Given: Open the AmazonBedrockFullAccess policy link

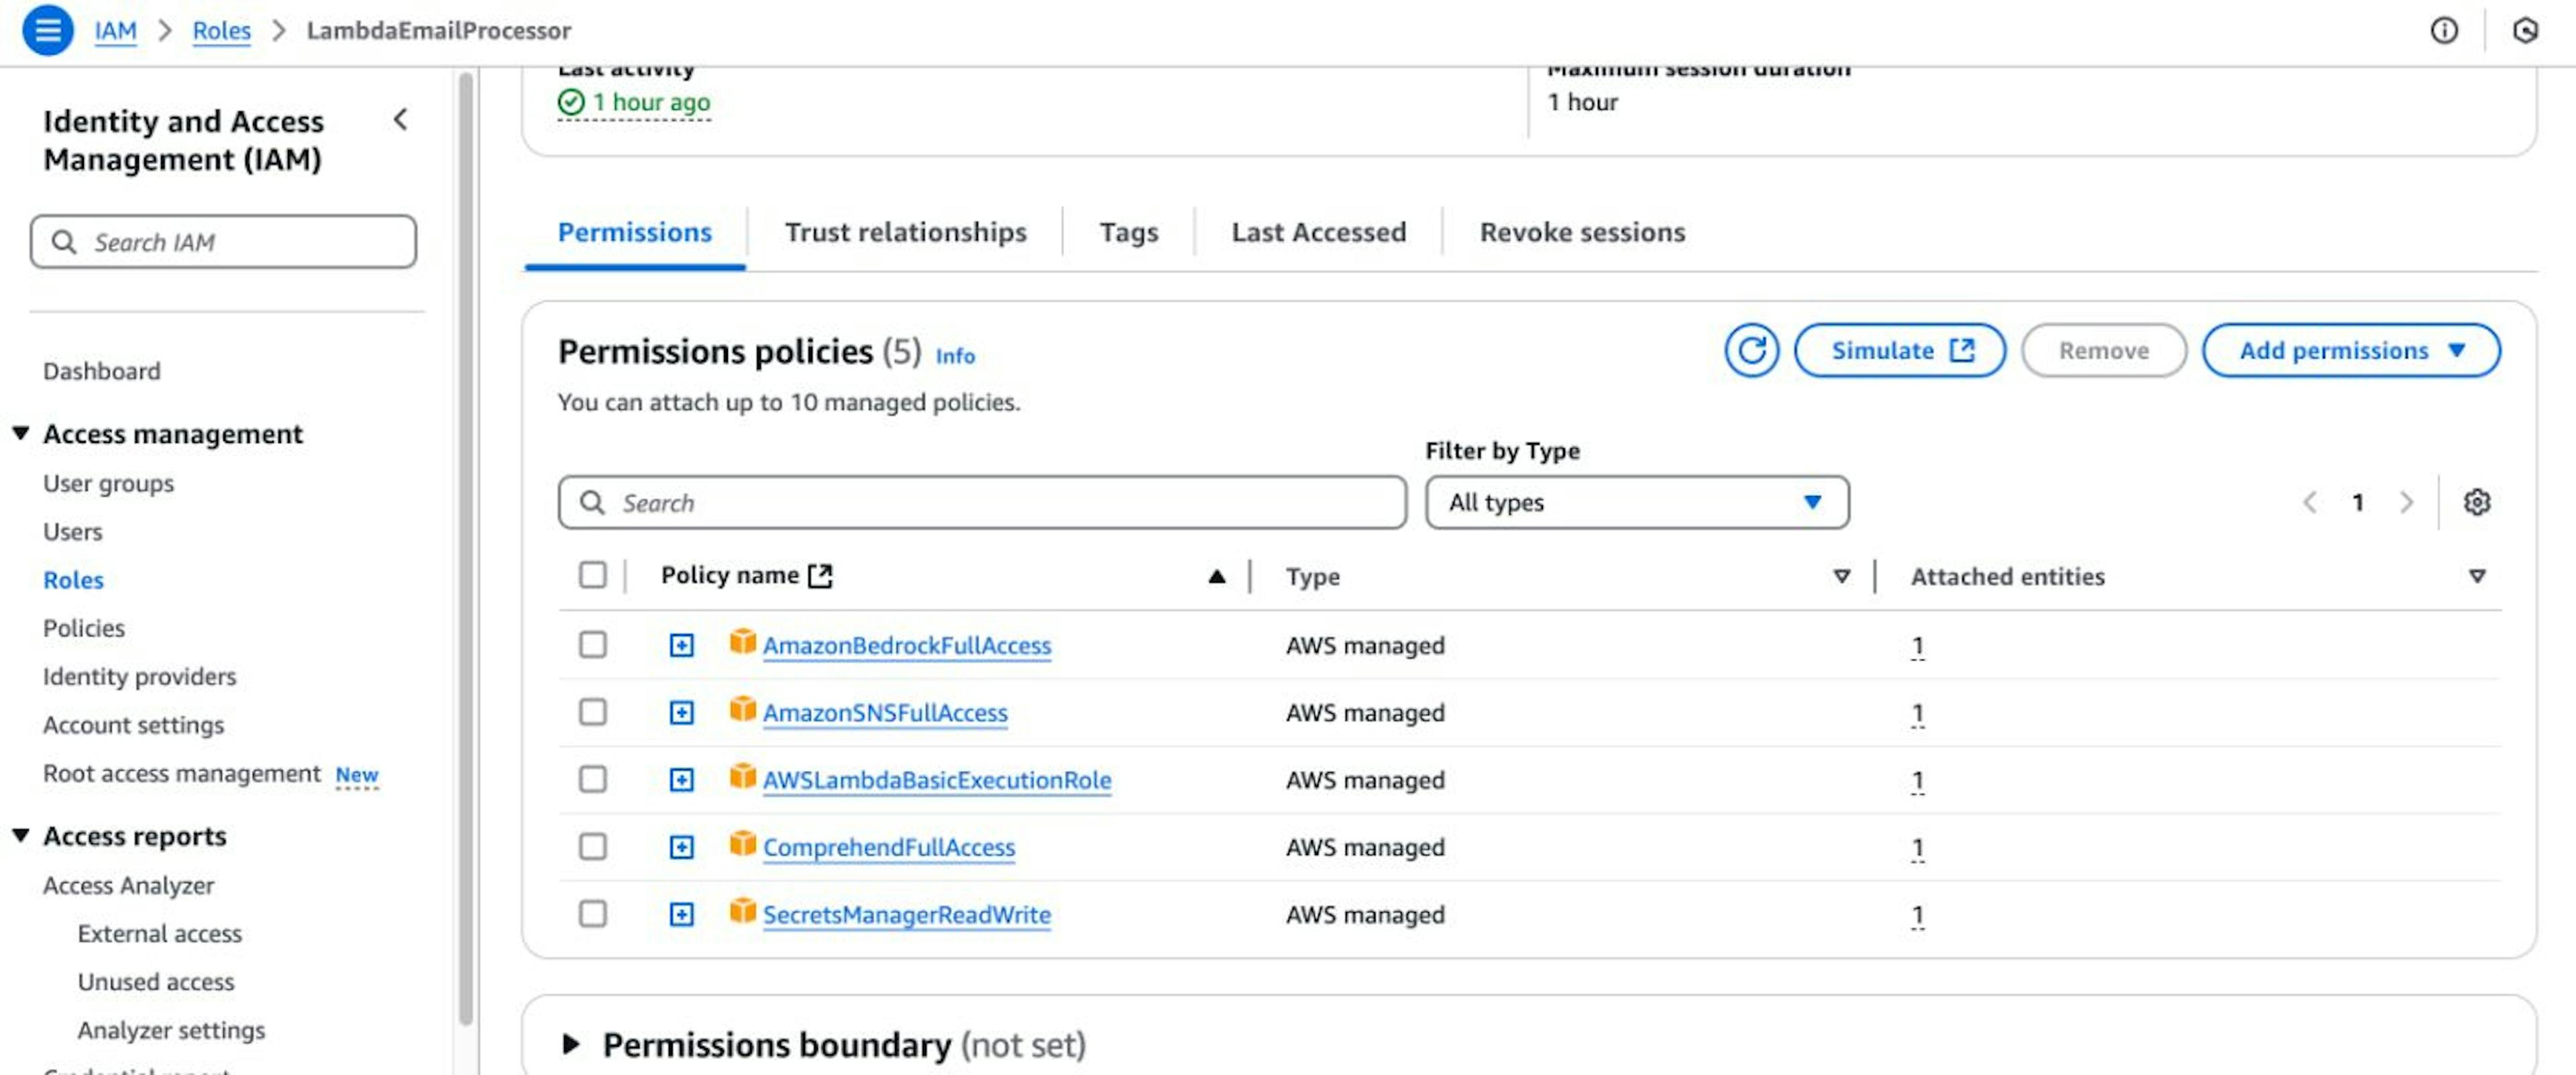Looking at the screenshot, I should 906,646.
